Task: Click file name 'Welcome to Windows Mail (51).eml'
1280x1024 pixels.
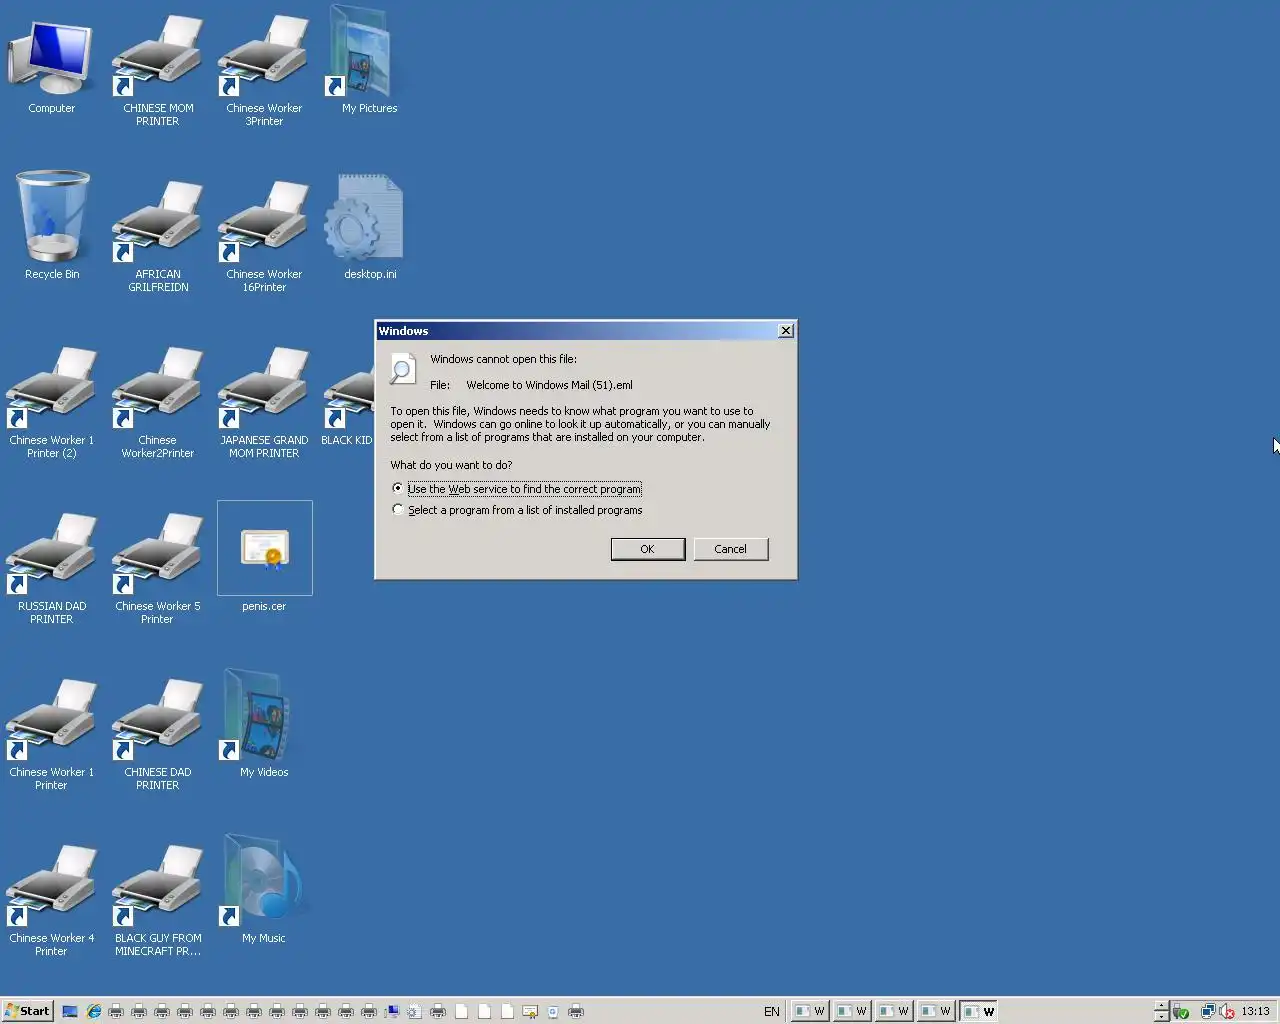Action: click(x=549, y=385)
